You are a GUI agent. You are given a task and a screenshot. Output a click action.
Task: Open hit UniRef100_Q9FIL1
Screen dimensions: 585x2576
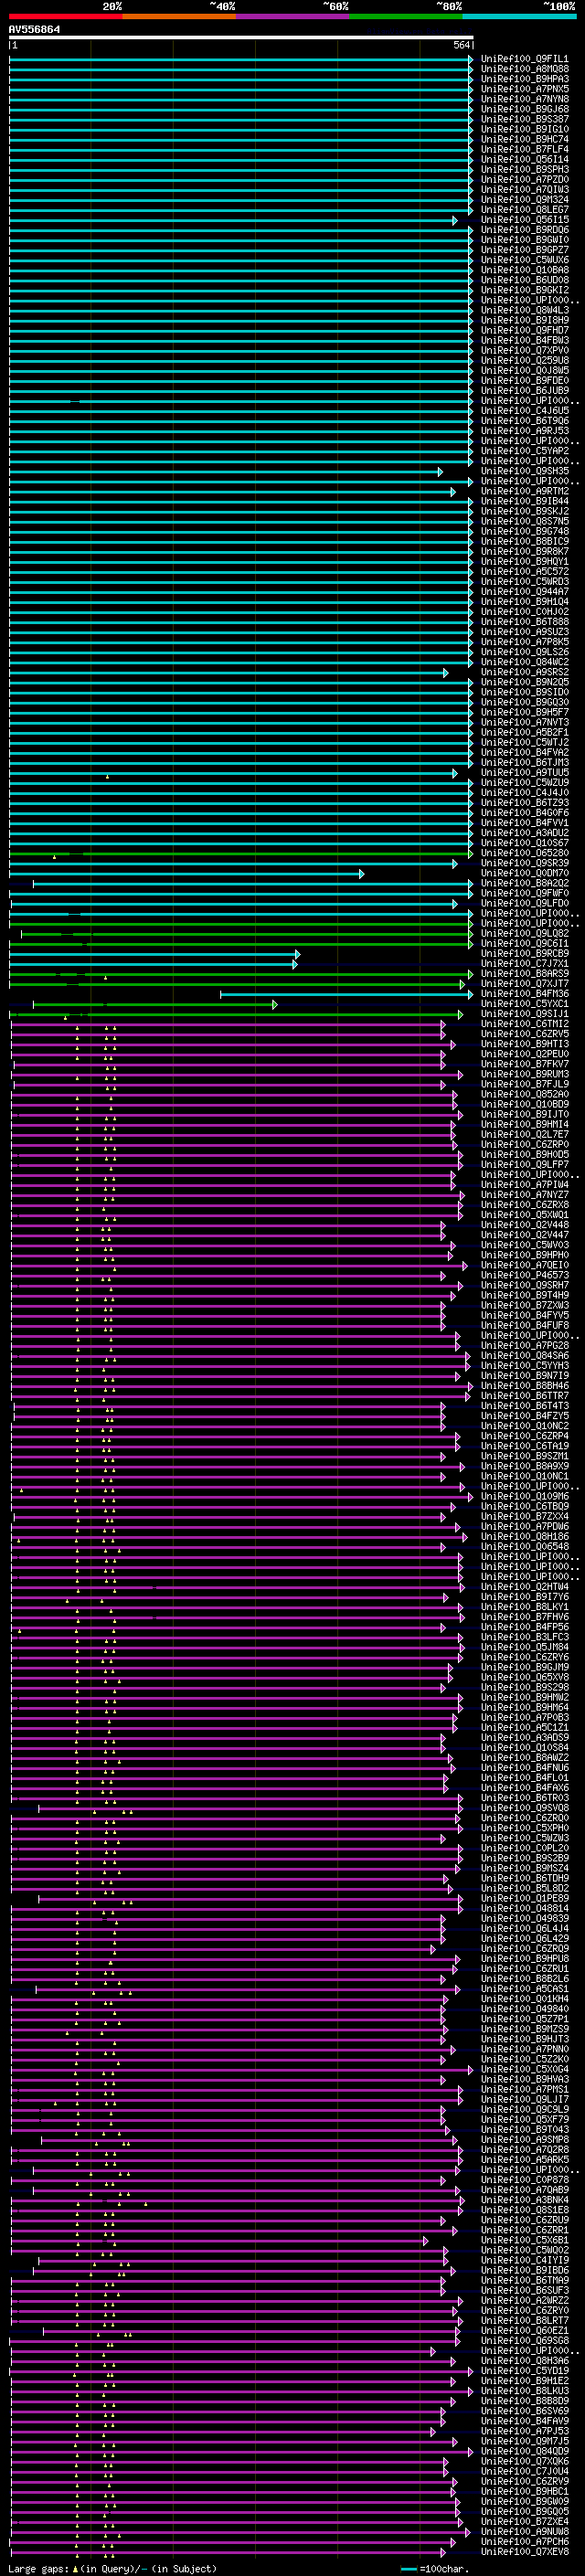525,59
